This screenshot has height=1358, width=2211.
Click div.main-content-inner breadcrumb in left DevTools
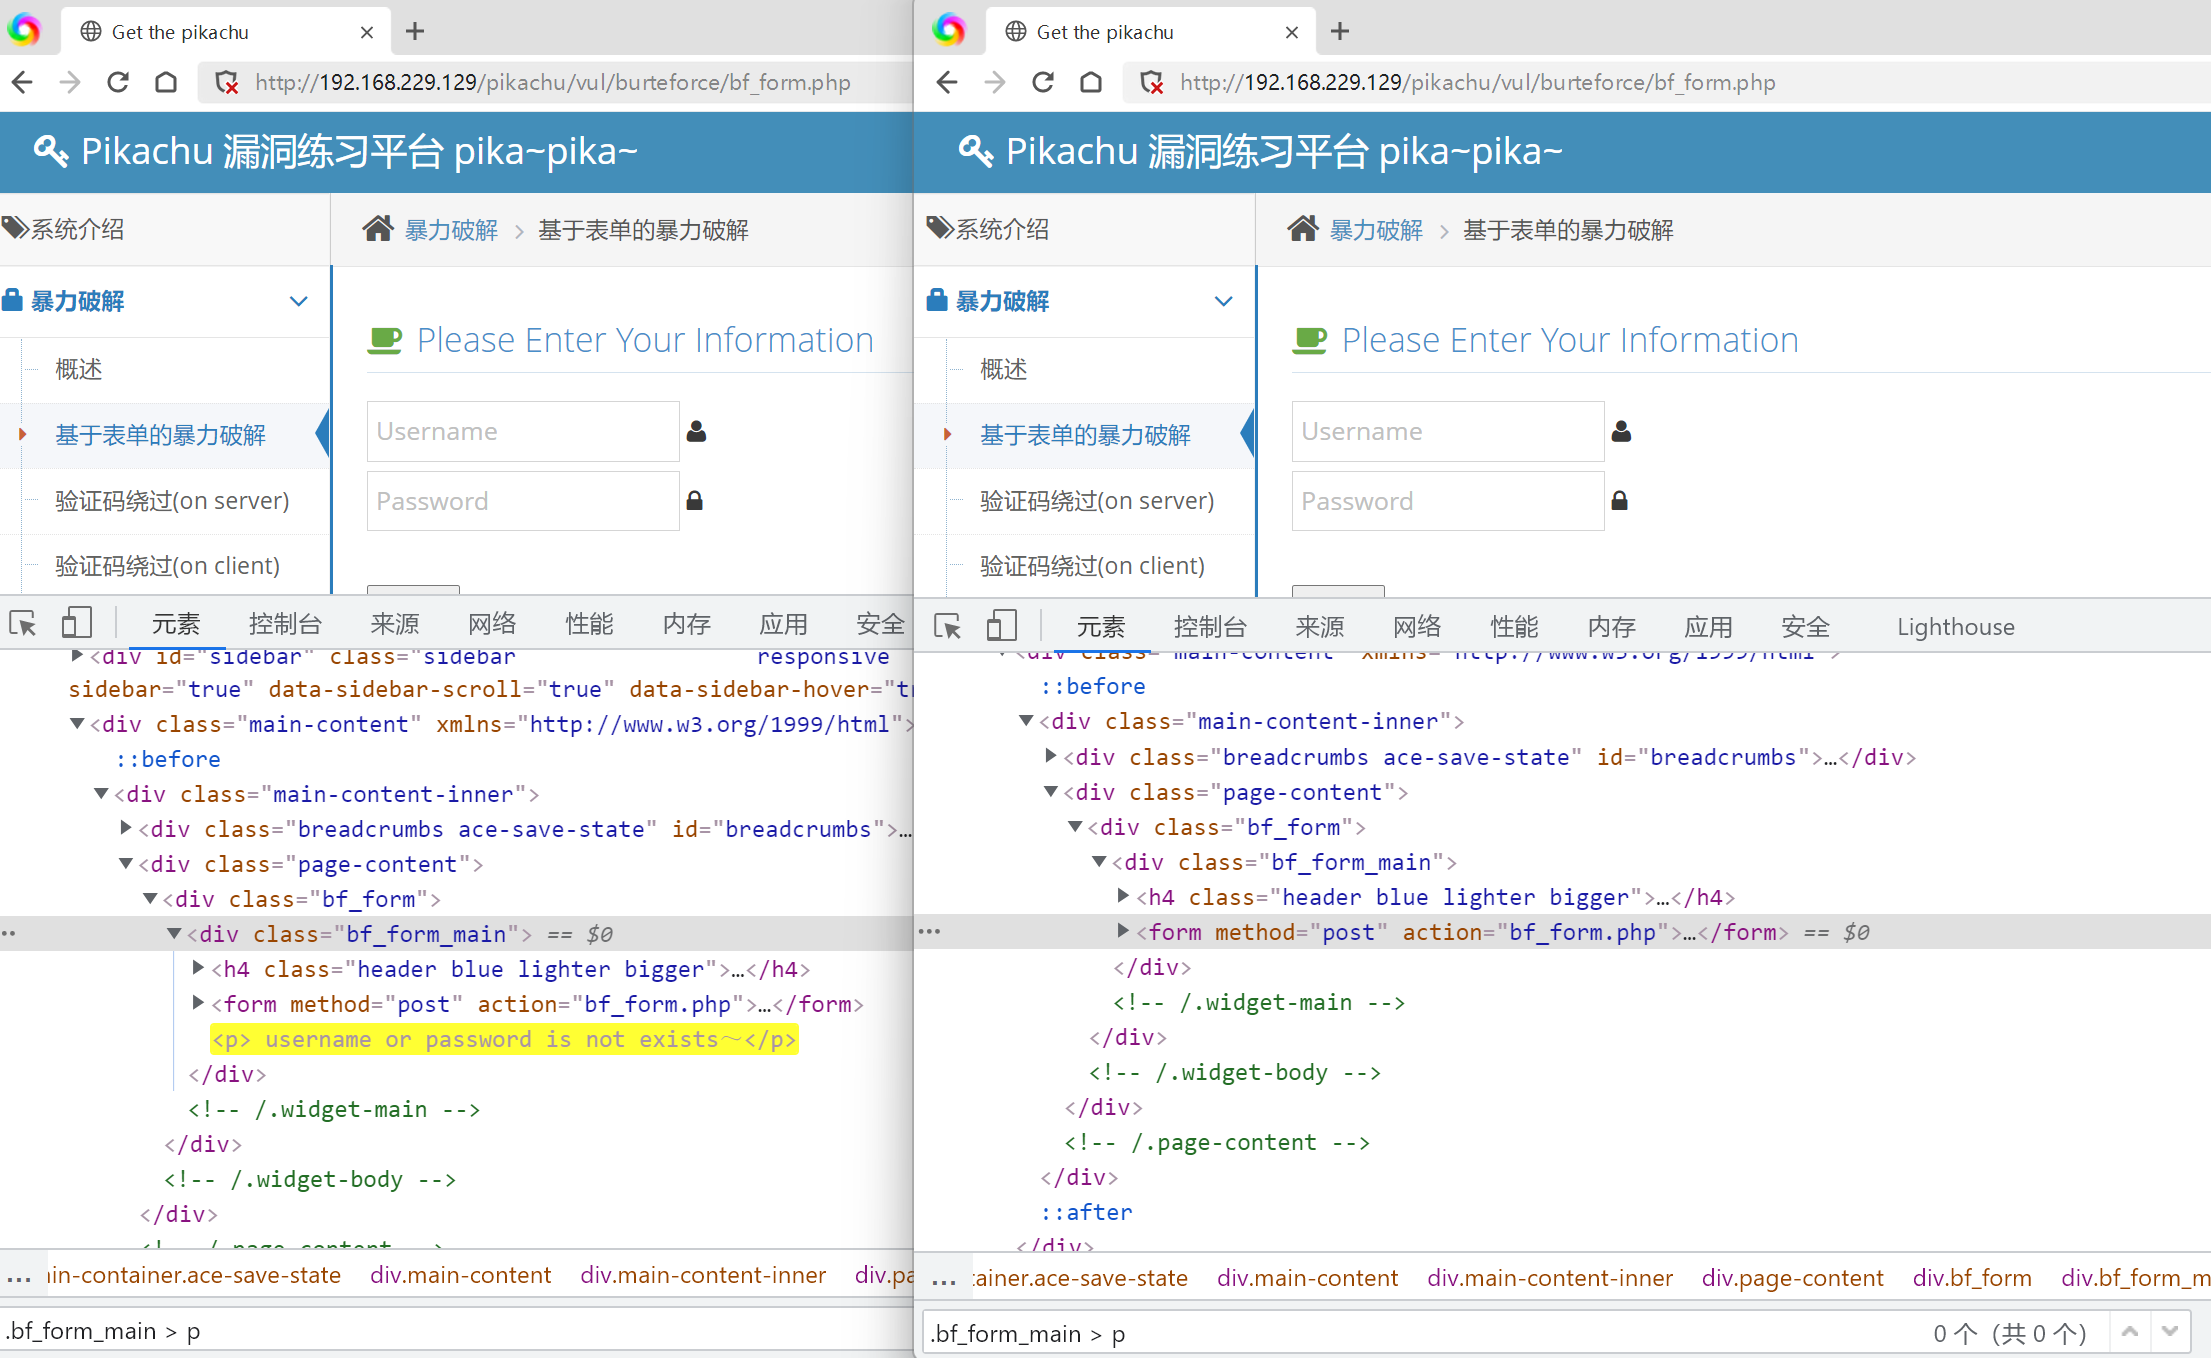tap(703, 1275)
